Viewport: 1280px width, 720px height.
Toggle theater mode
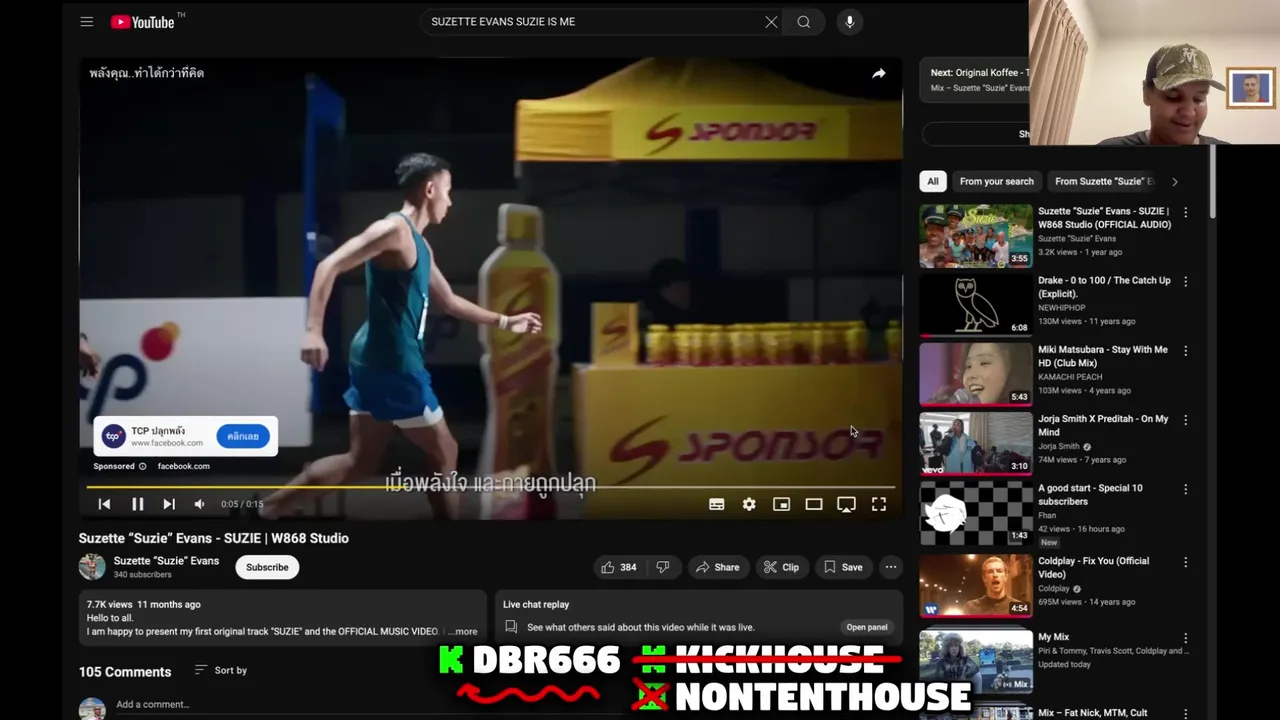(814, 504)
